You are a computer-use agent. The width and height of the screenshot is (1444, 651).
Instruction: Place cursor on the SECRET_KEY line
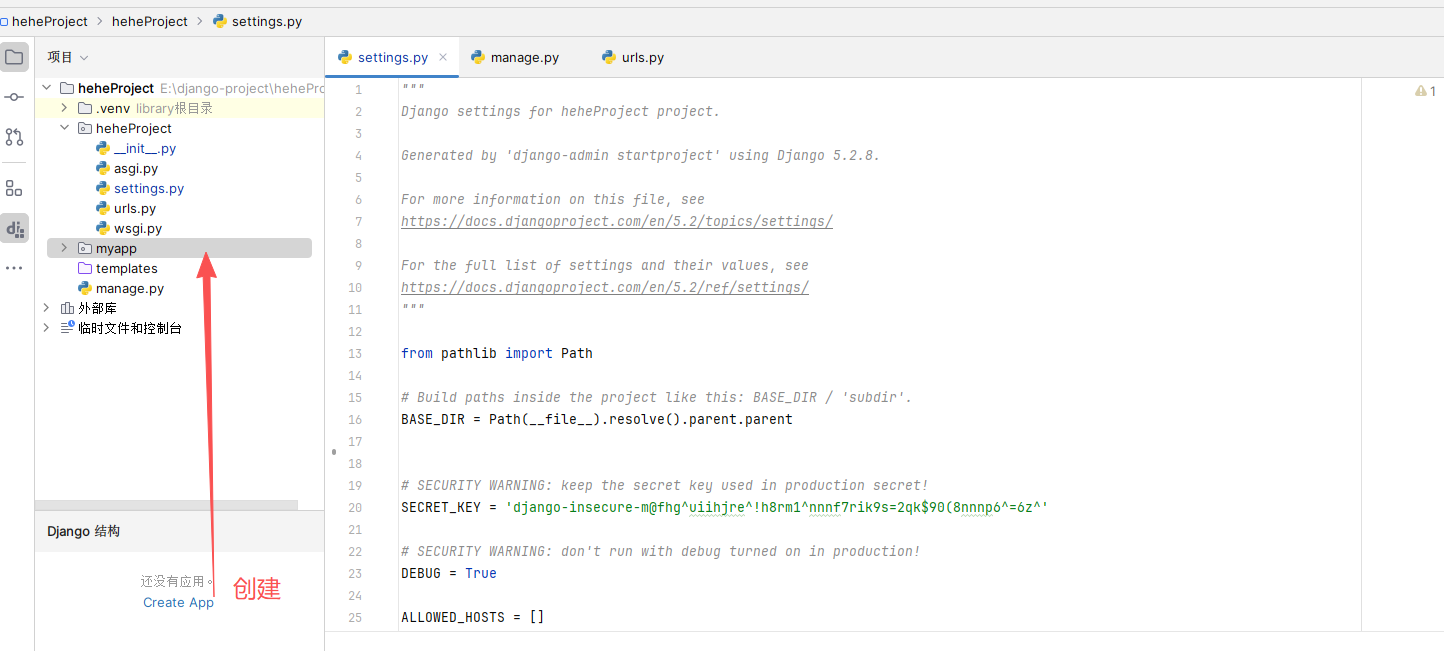pyautogui.click(x=725, y=507)
